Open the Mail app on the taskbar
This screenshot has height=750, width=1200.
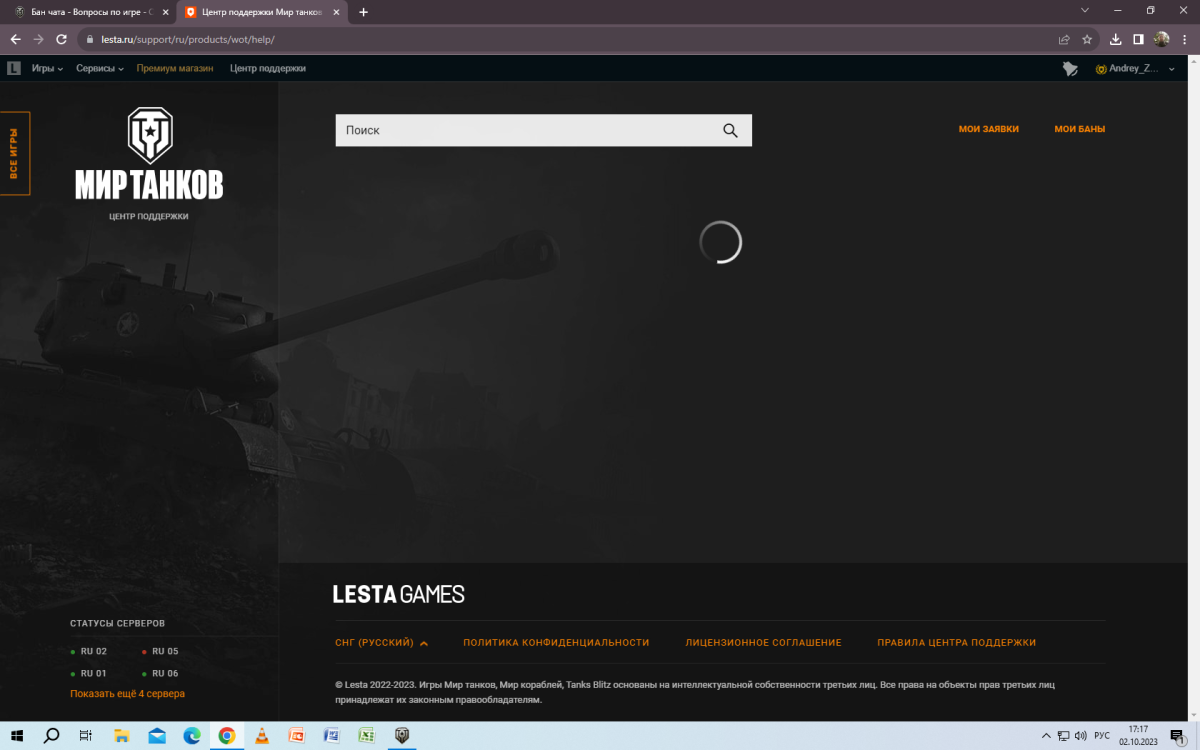click(x=157, y=736)
